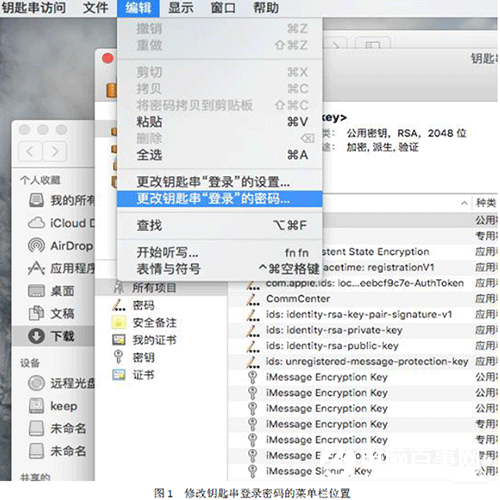Open the 窗口 menu

(223, 8)
